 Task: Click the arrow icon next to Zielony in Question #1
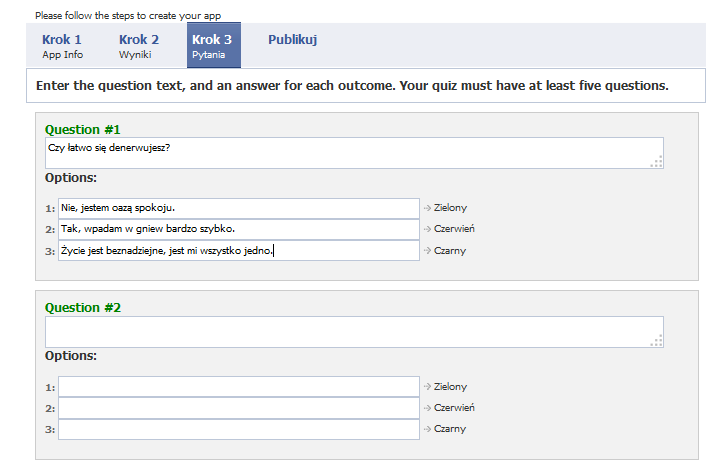coord(427,208)
